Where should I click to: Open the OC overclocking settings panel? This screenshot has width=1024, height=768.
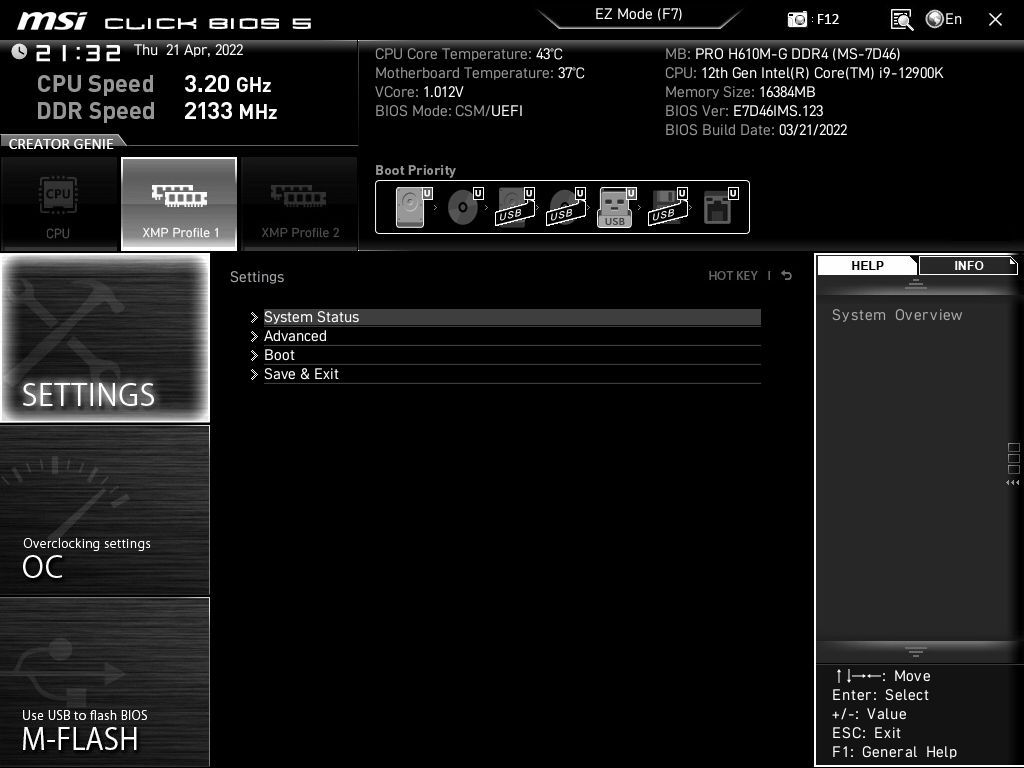105,510
